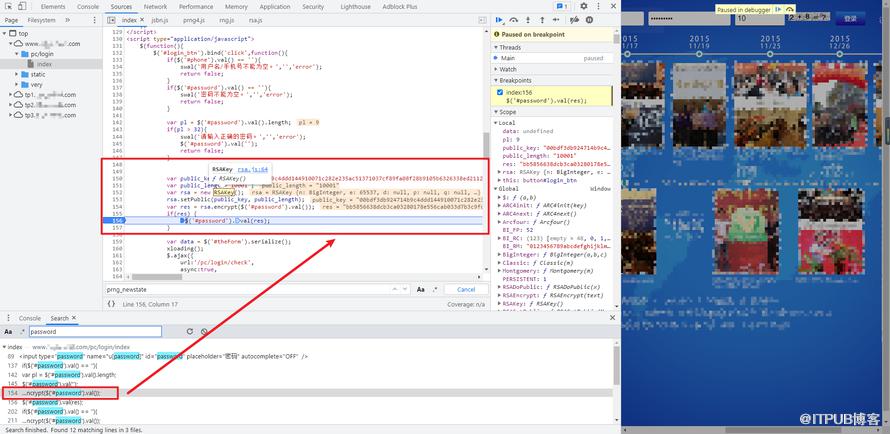890x434 pixels.
Task: Open the rsa.js file tab
Action: [x=255, y=20]
